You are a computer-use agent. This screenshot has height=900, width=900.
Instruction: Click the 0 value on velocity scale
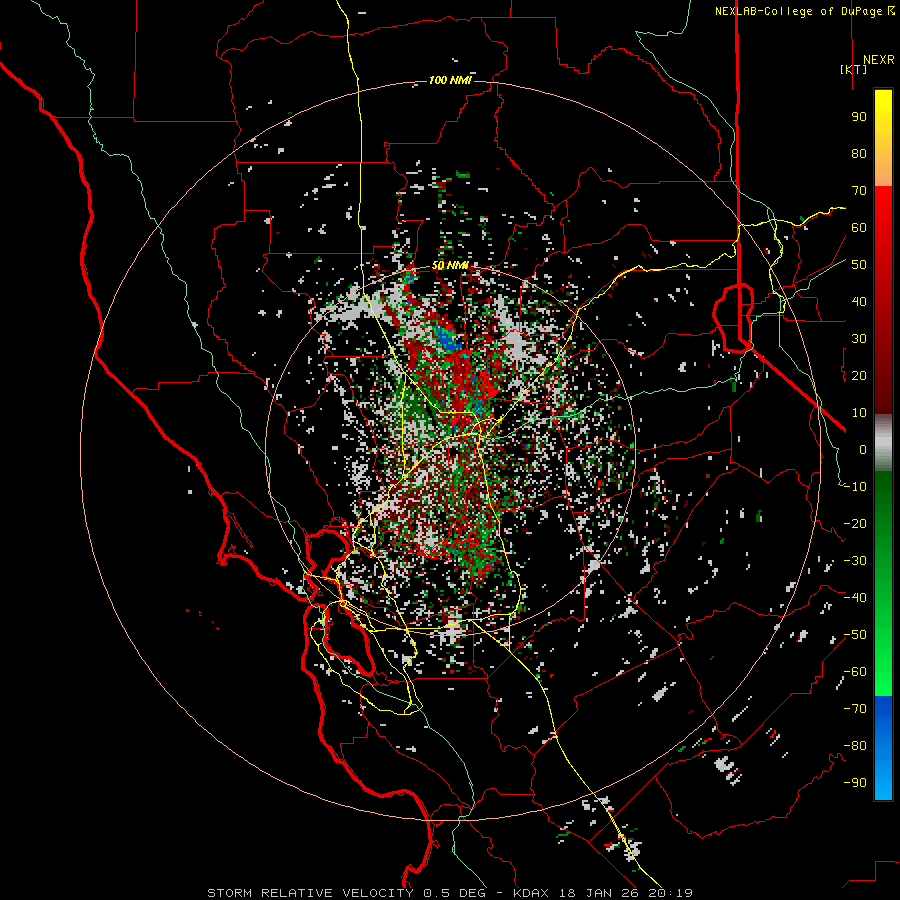[863, 449]
